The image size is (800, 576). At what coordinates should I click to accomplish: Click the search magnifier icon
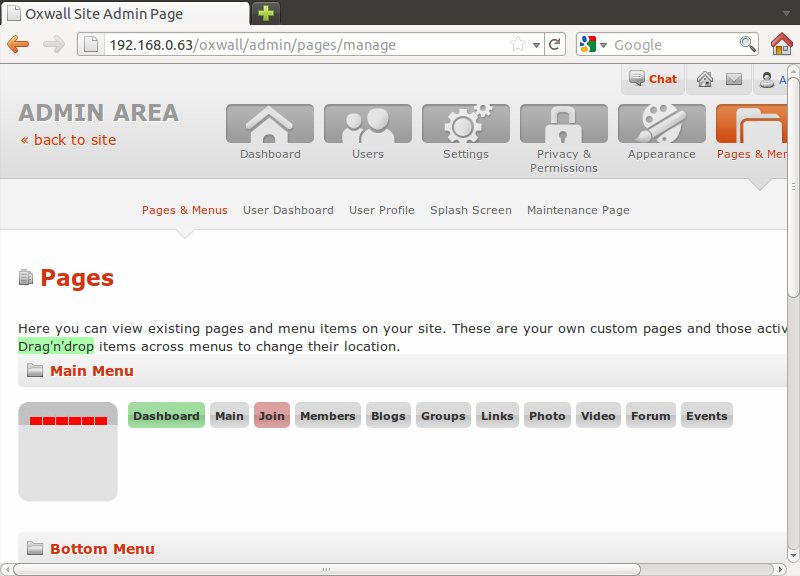[x=748, y=44]
